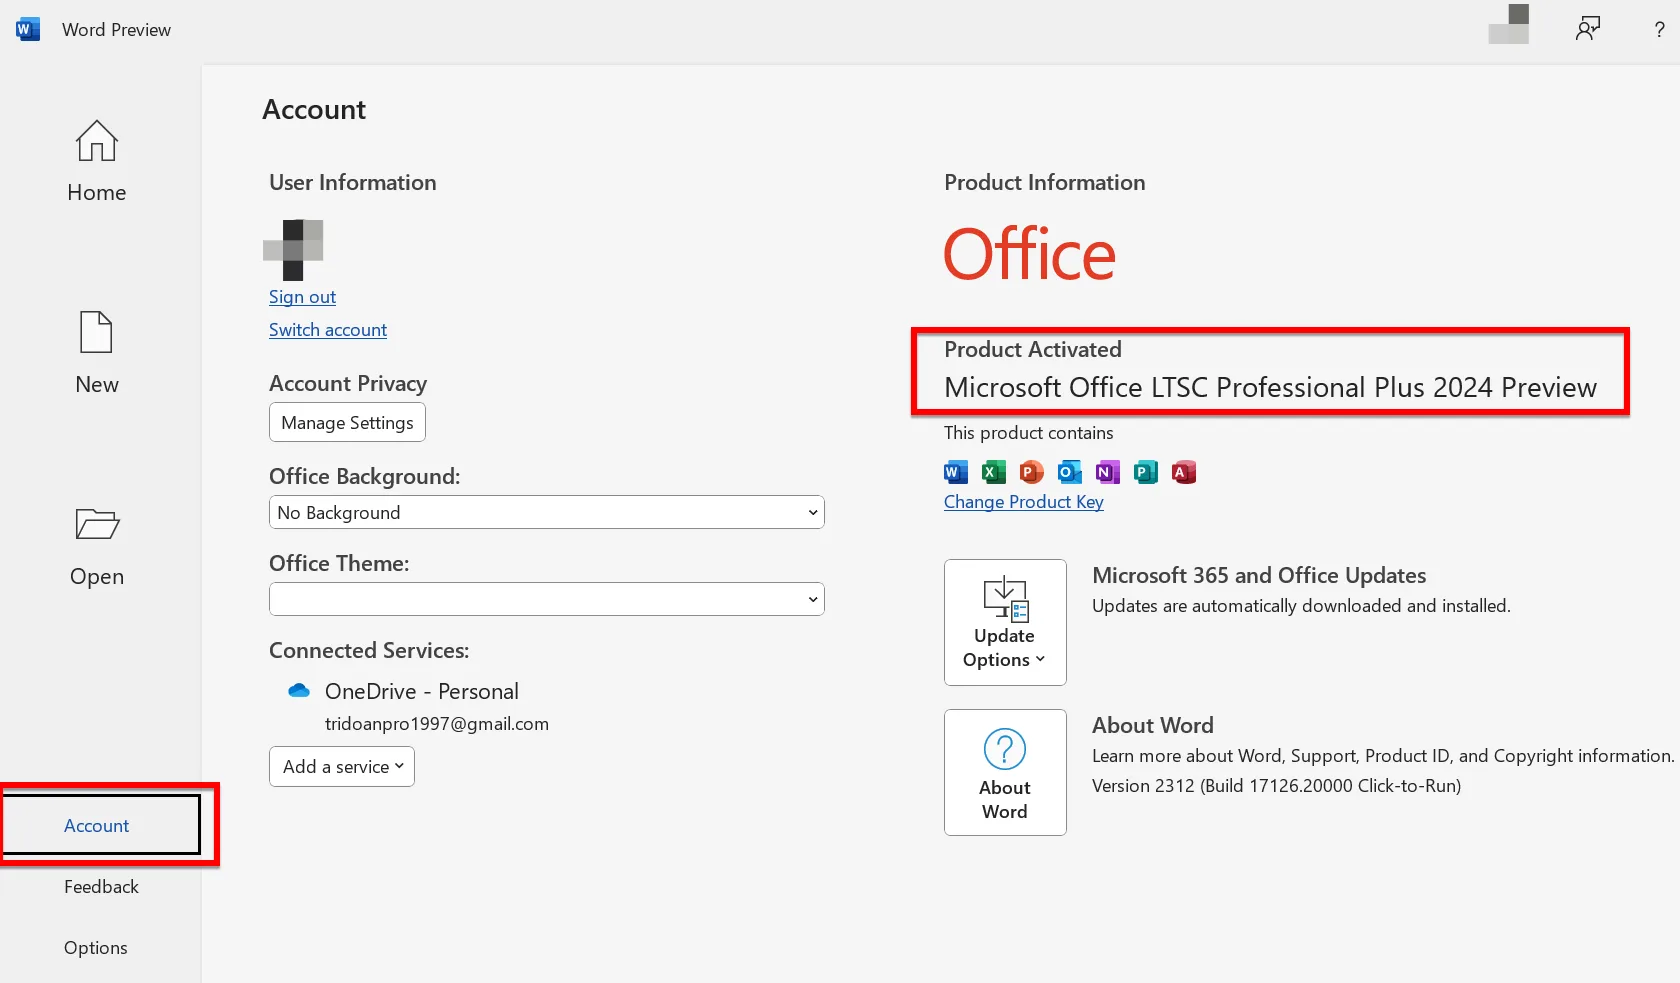Click the Outlook app icon under product contains
The height and width of the screenshot is (983, 1680).
1070,472
